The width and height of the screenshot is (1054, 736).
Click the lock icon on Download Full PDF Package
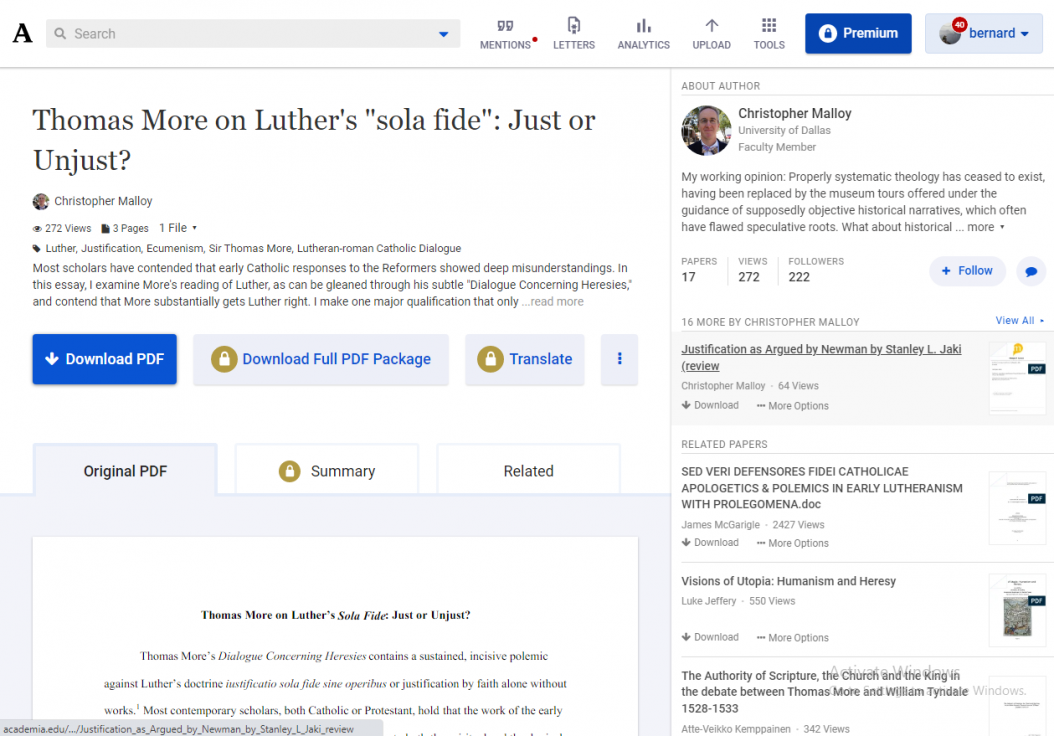pyautogui.click(x=224, y=360)
